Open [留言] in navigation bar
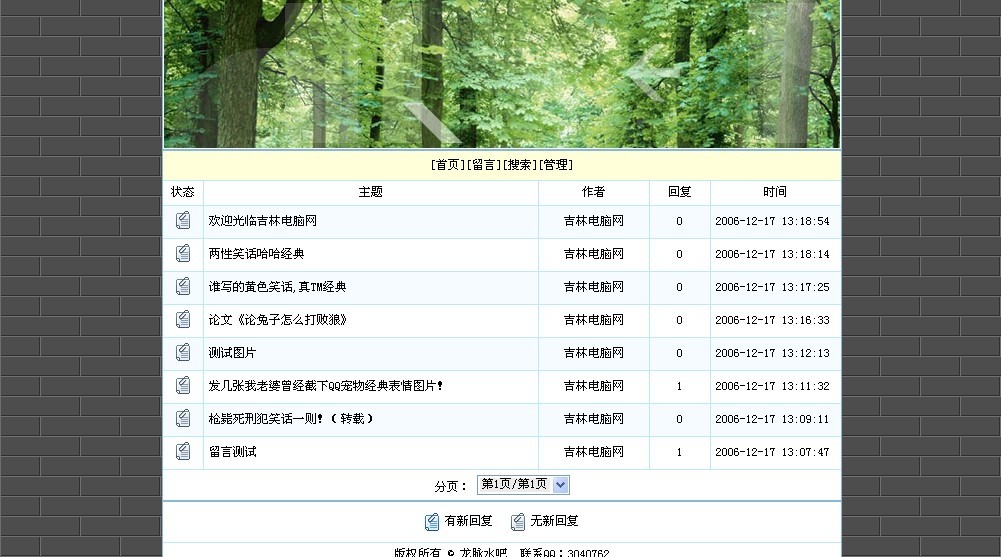Viewport: 1001px width, 557px height. (484, 165)
